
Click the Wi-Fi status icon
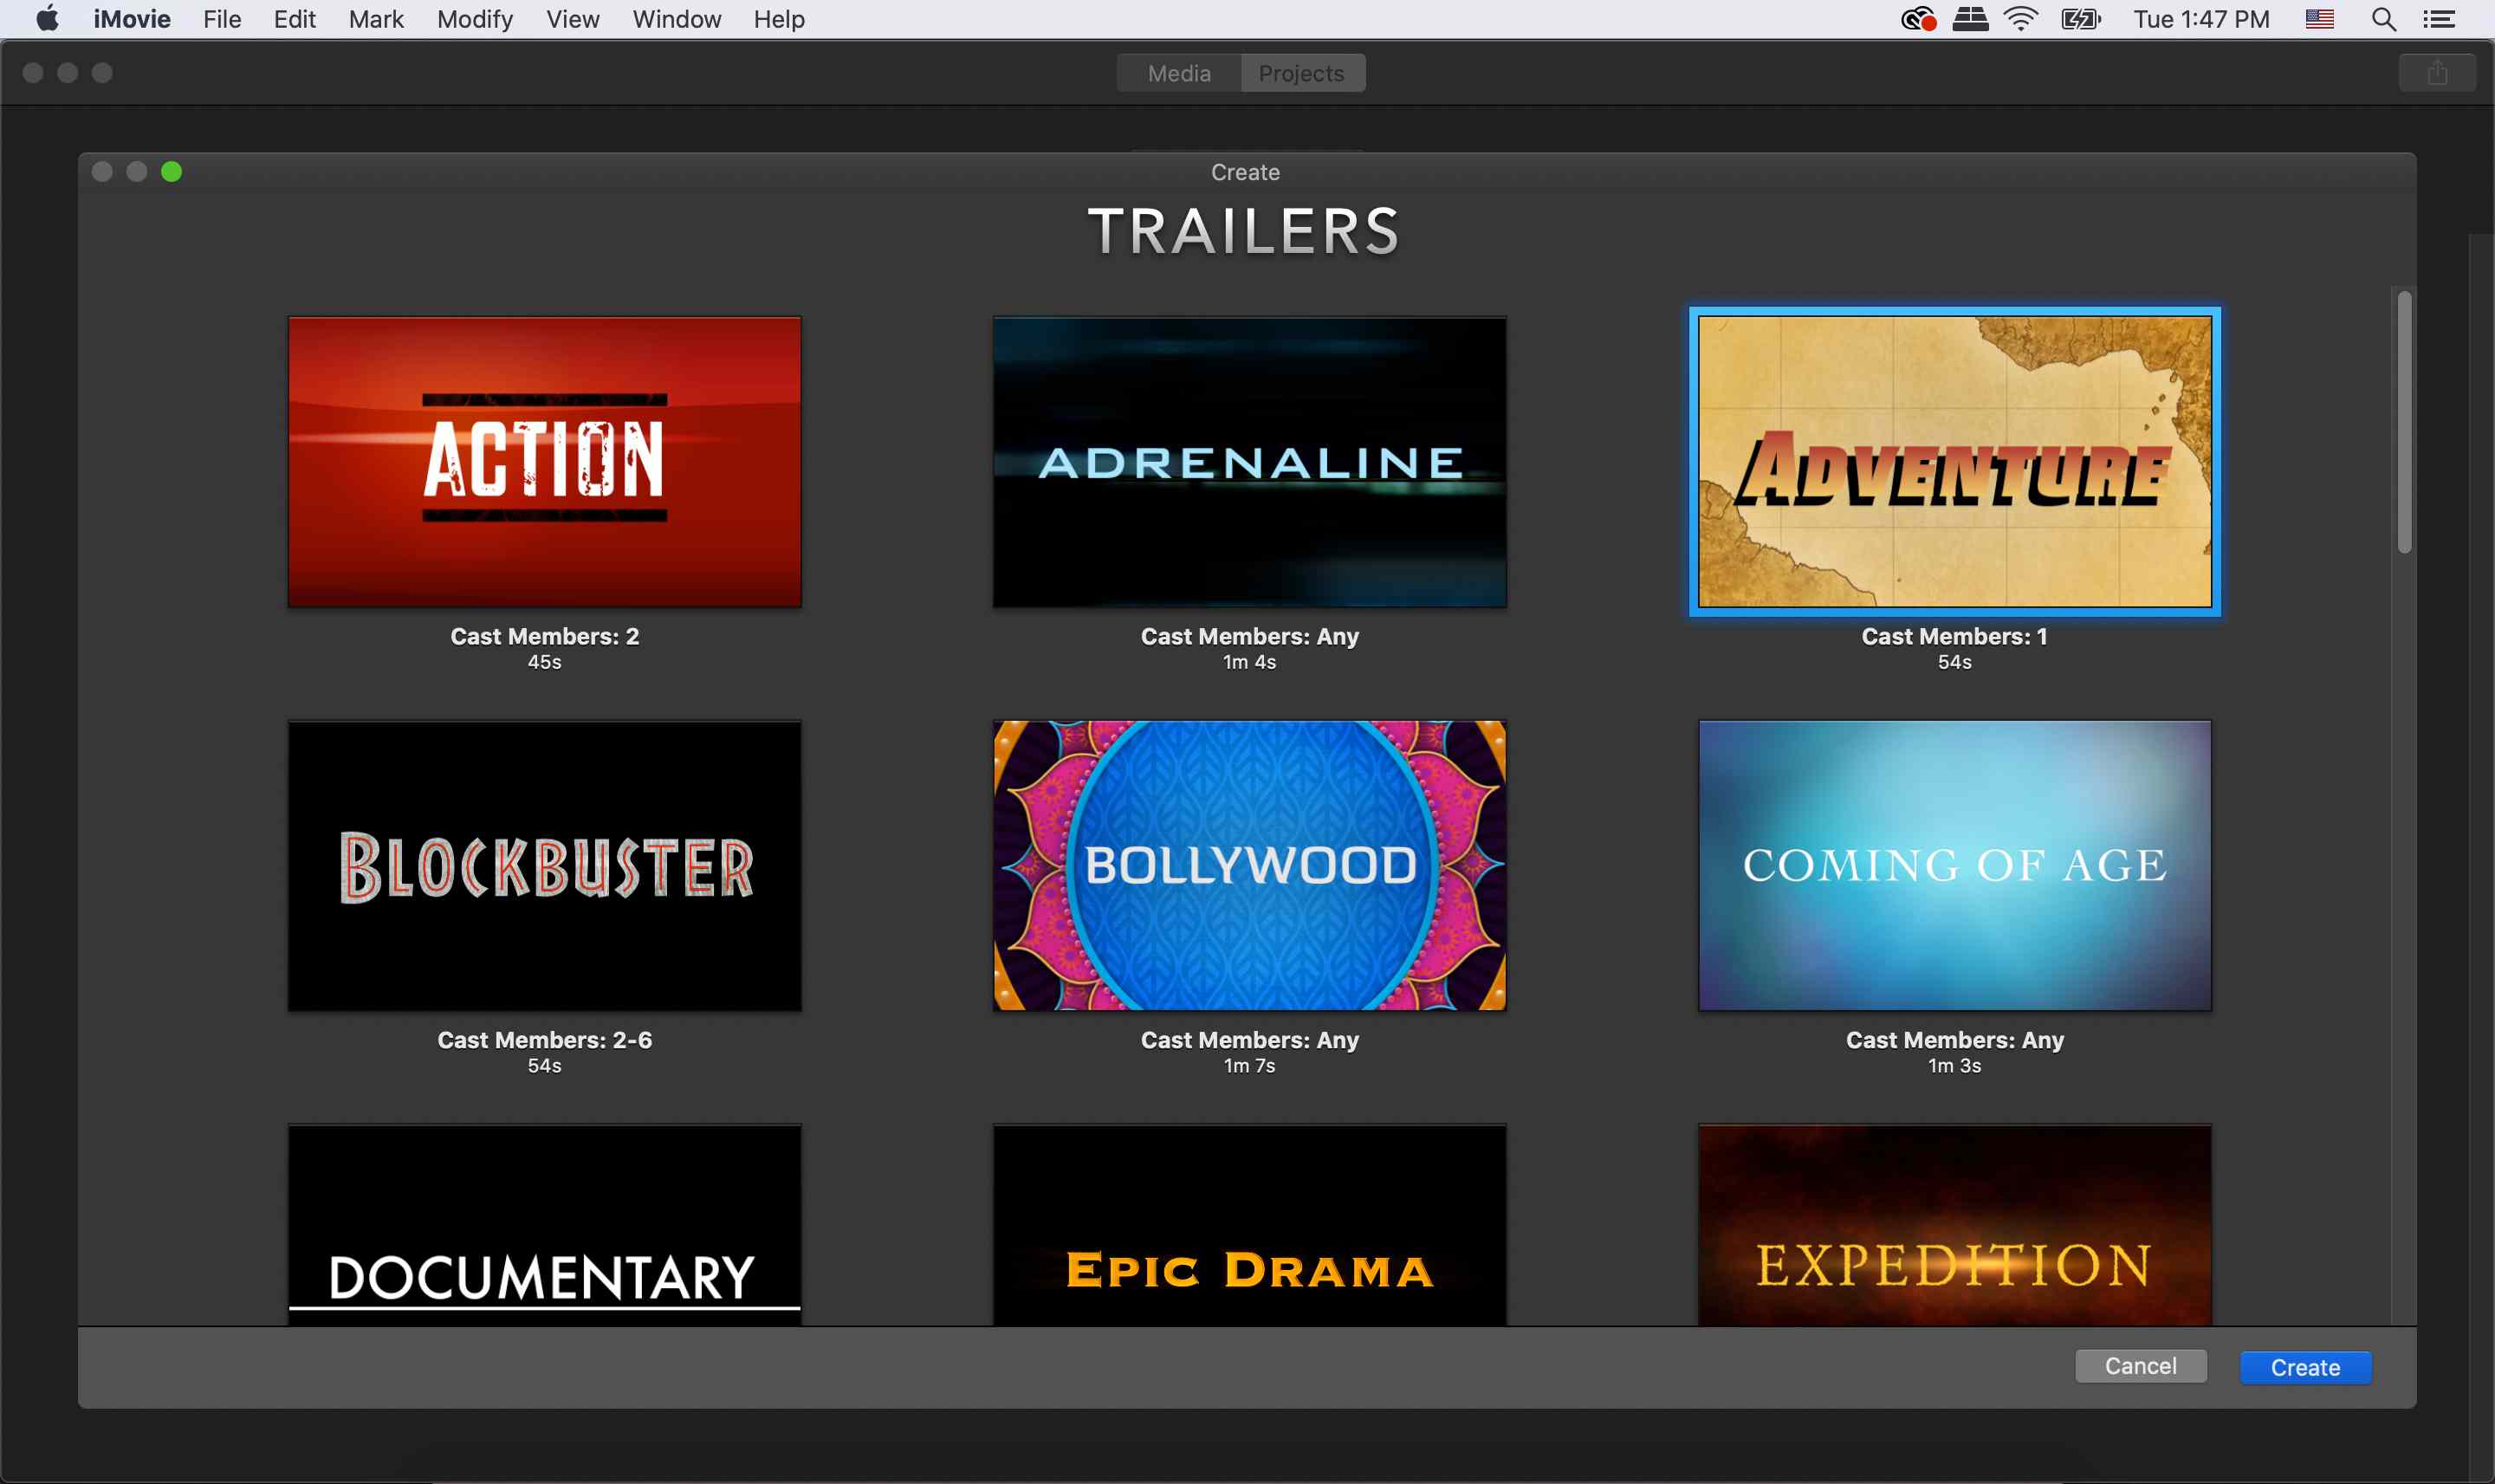[x=2021, y=19]
